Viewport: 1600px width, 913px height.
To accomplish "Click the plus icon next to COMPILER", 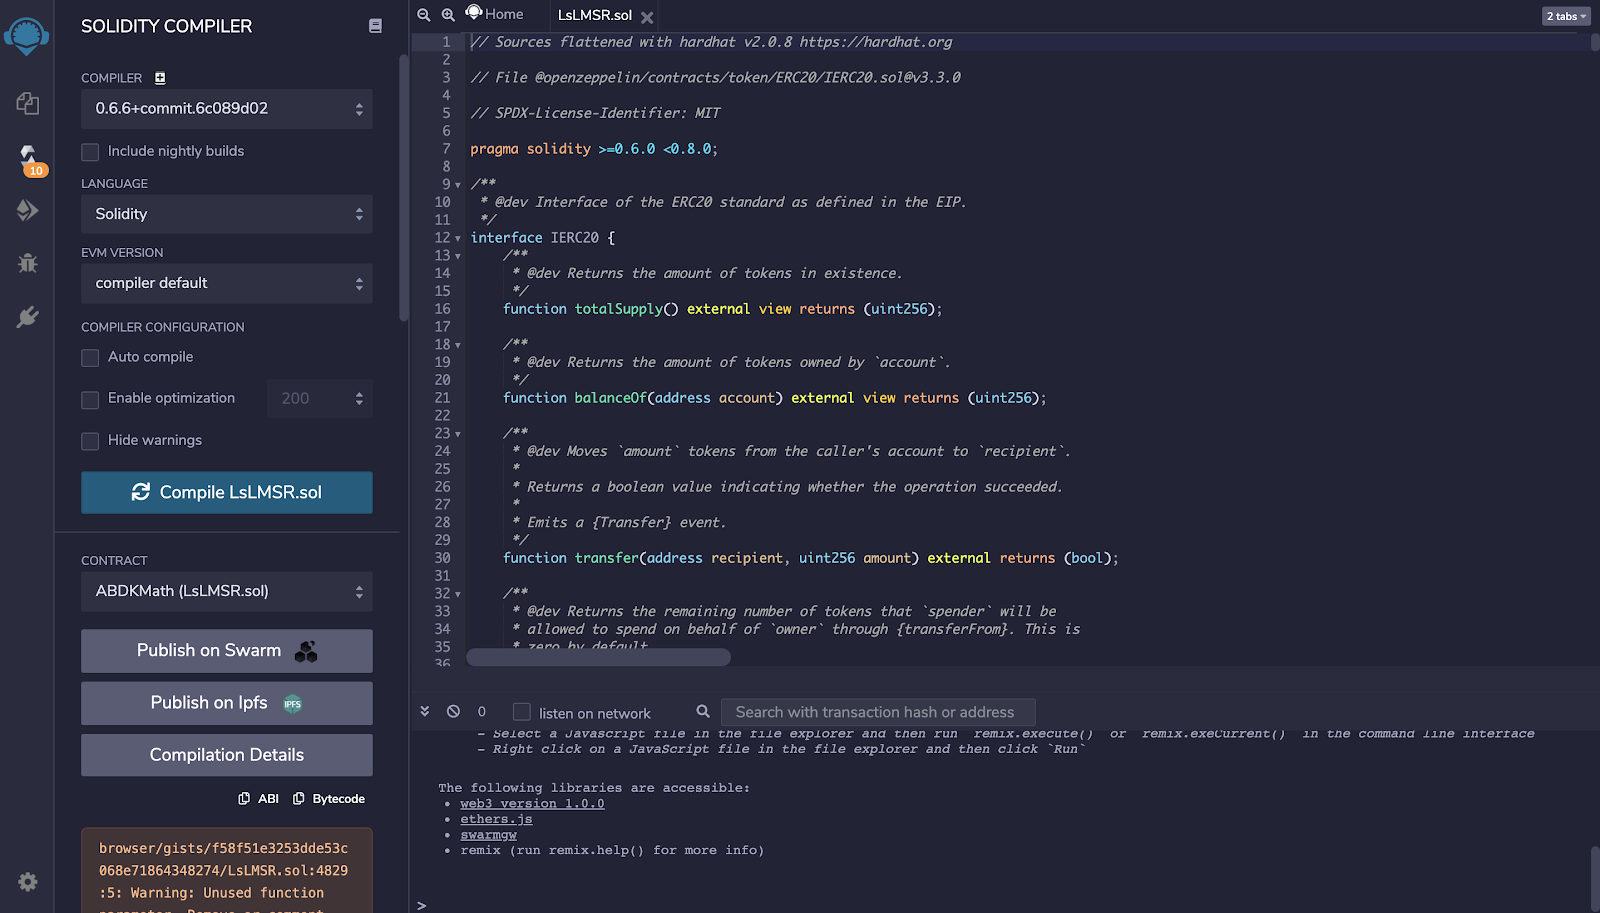I will (x=160, y=78).
